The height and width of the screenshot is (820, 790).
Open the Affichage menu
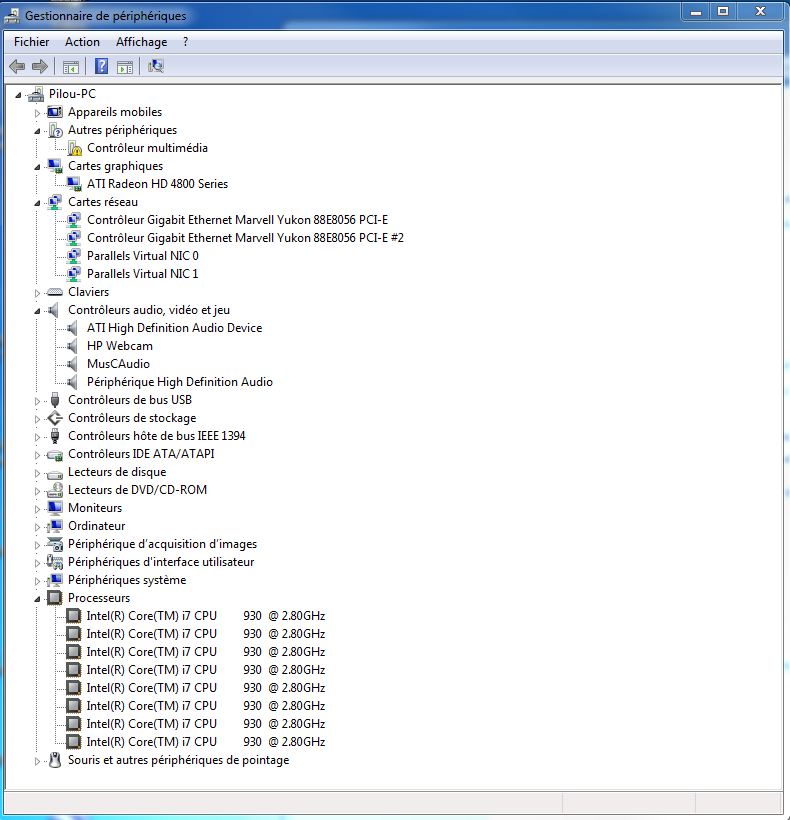click(x=142, y=42)
